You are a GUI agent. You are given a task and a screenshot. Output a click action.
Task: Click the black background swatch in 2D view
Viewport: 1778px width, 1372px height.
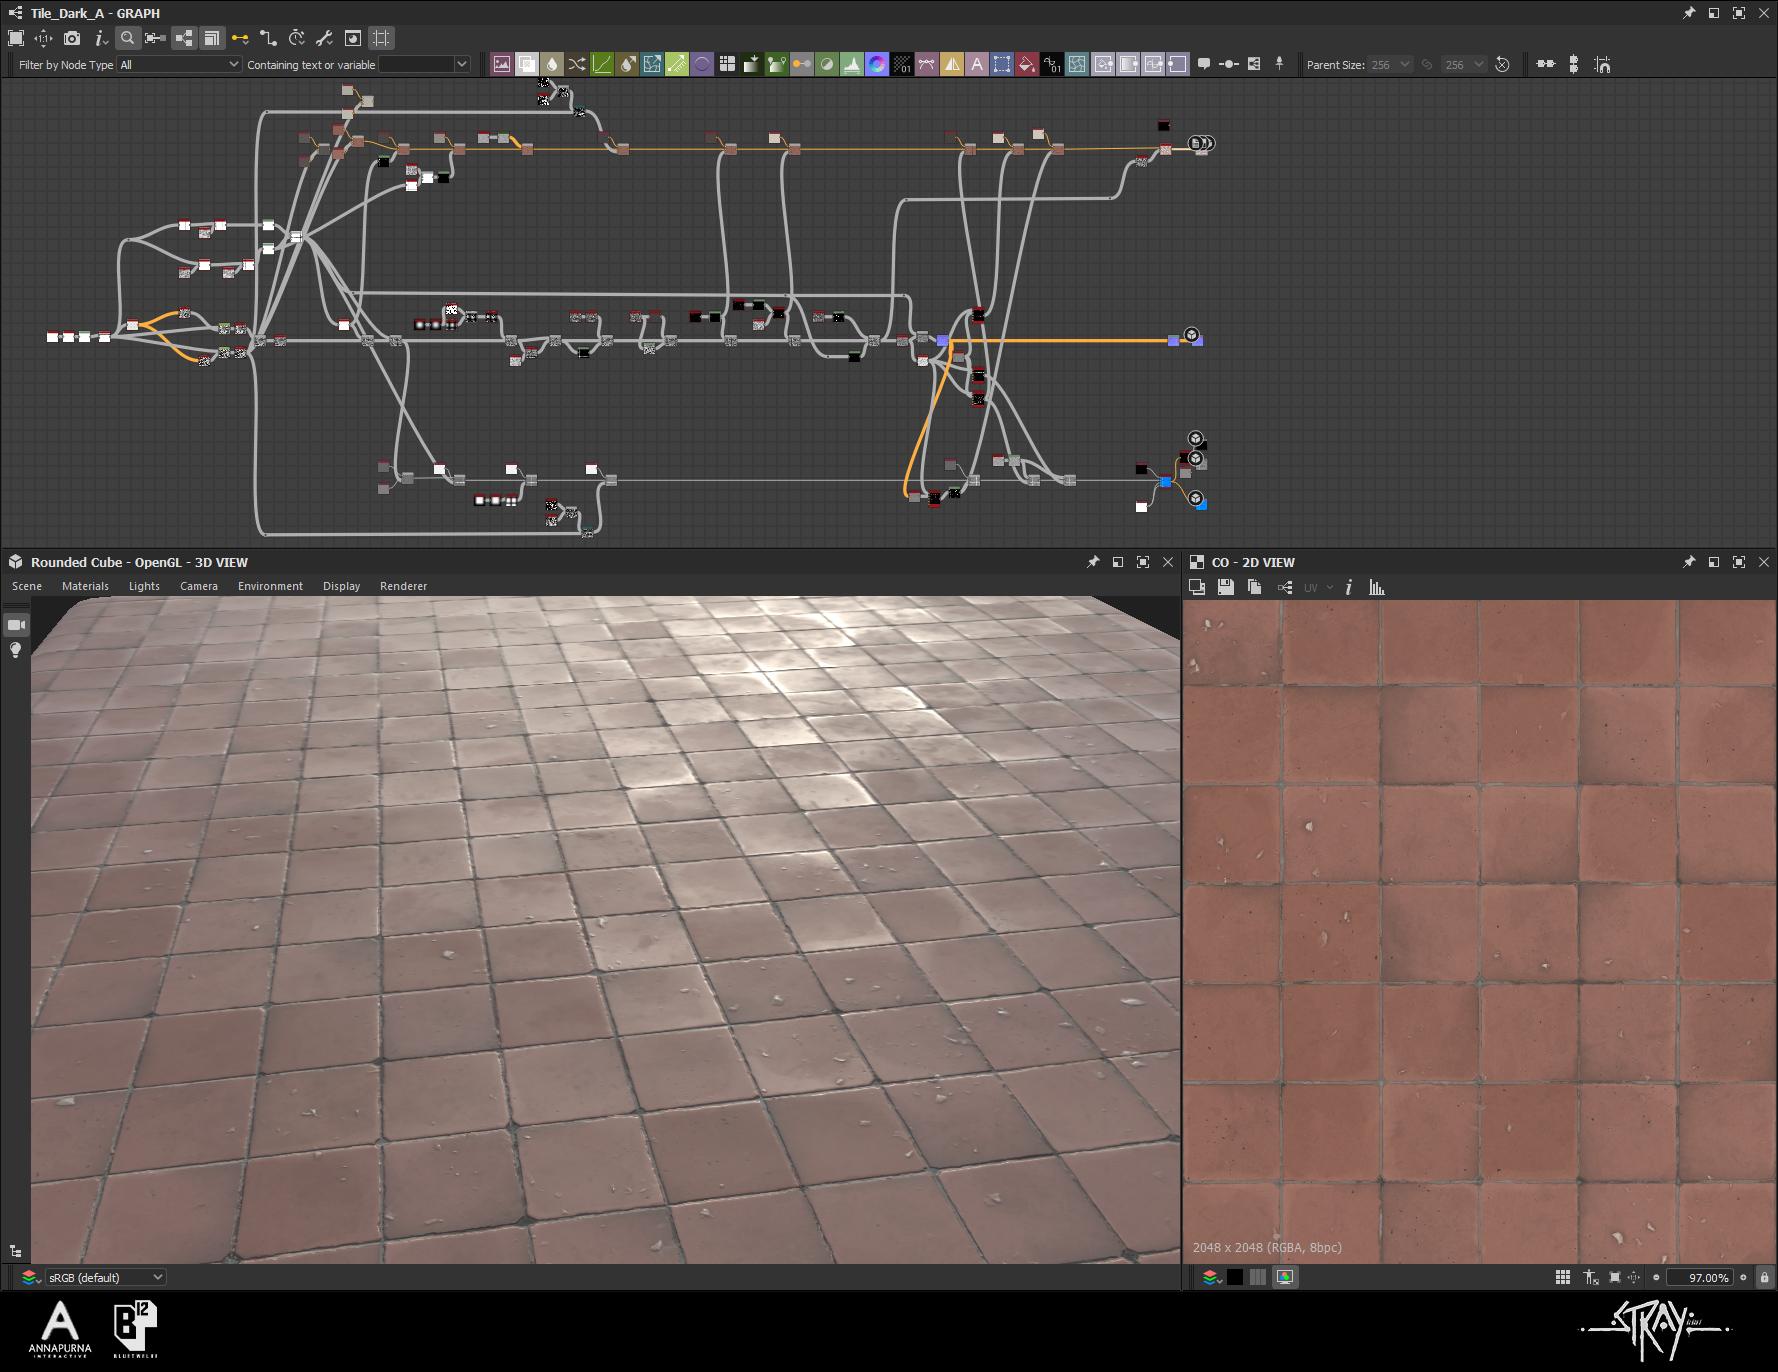click(1235, 1277)
